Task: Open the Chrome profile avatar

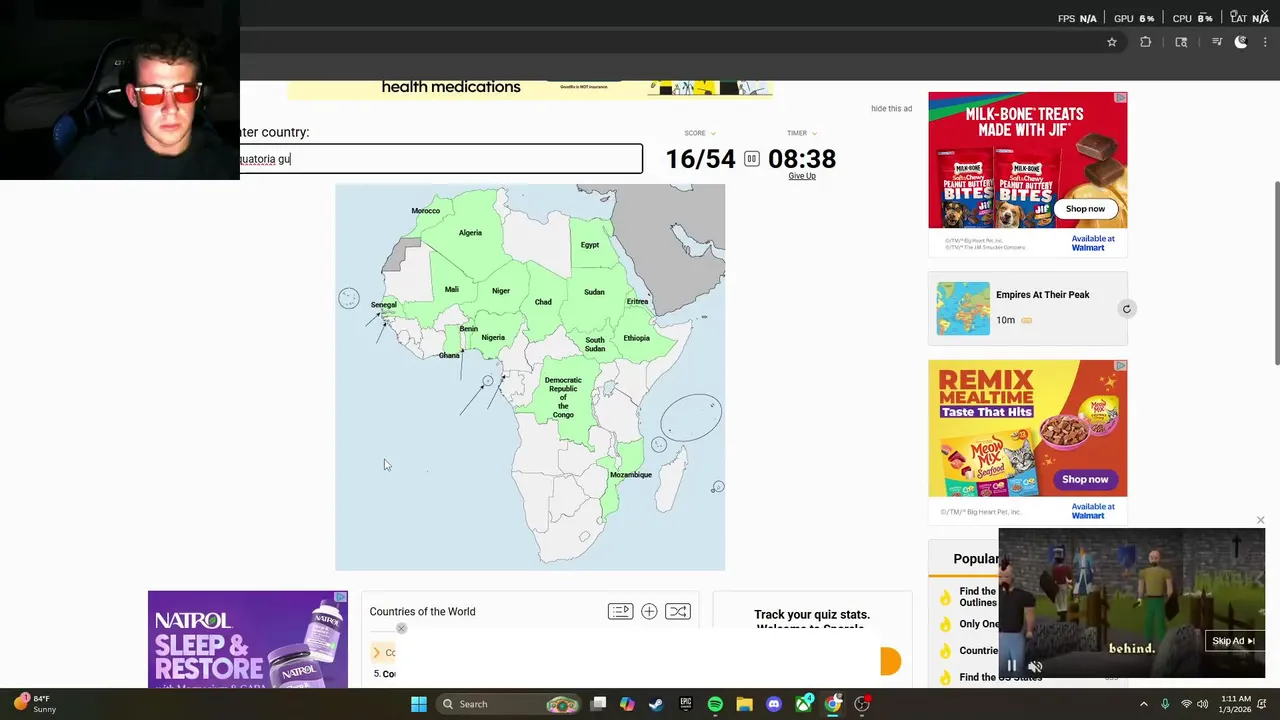Action: point(1241,42)
